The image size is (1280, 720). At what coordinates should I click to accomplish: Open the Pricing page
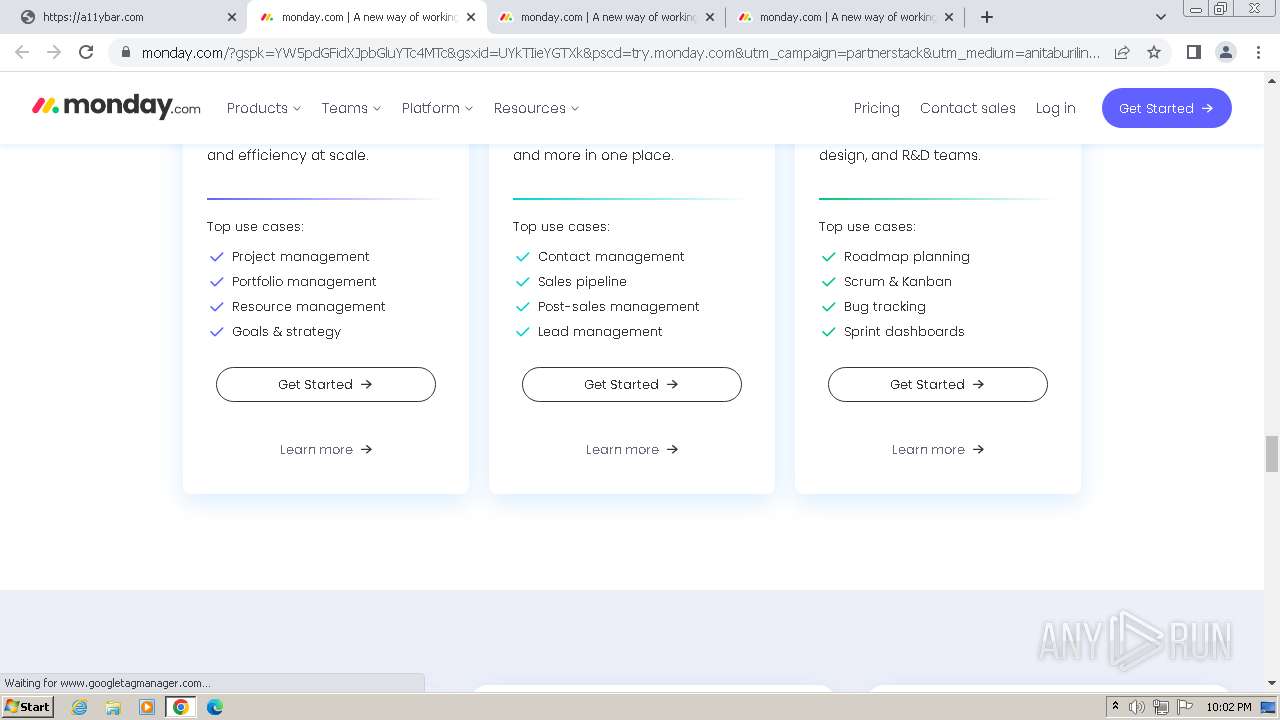(x=876, y=108)
